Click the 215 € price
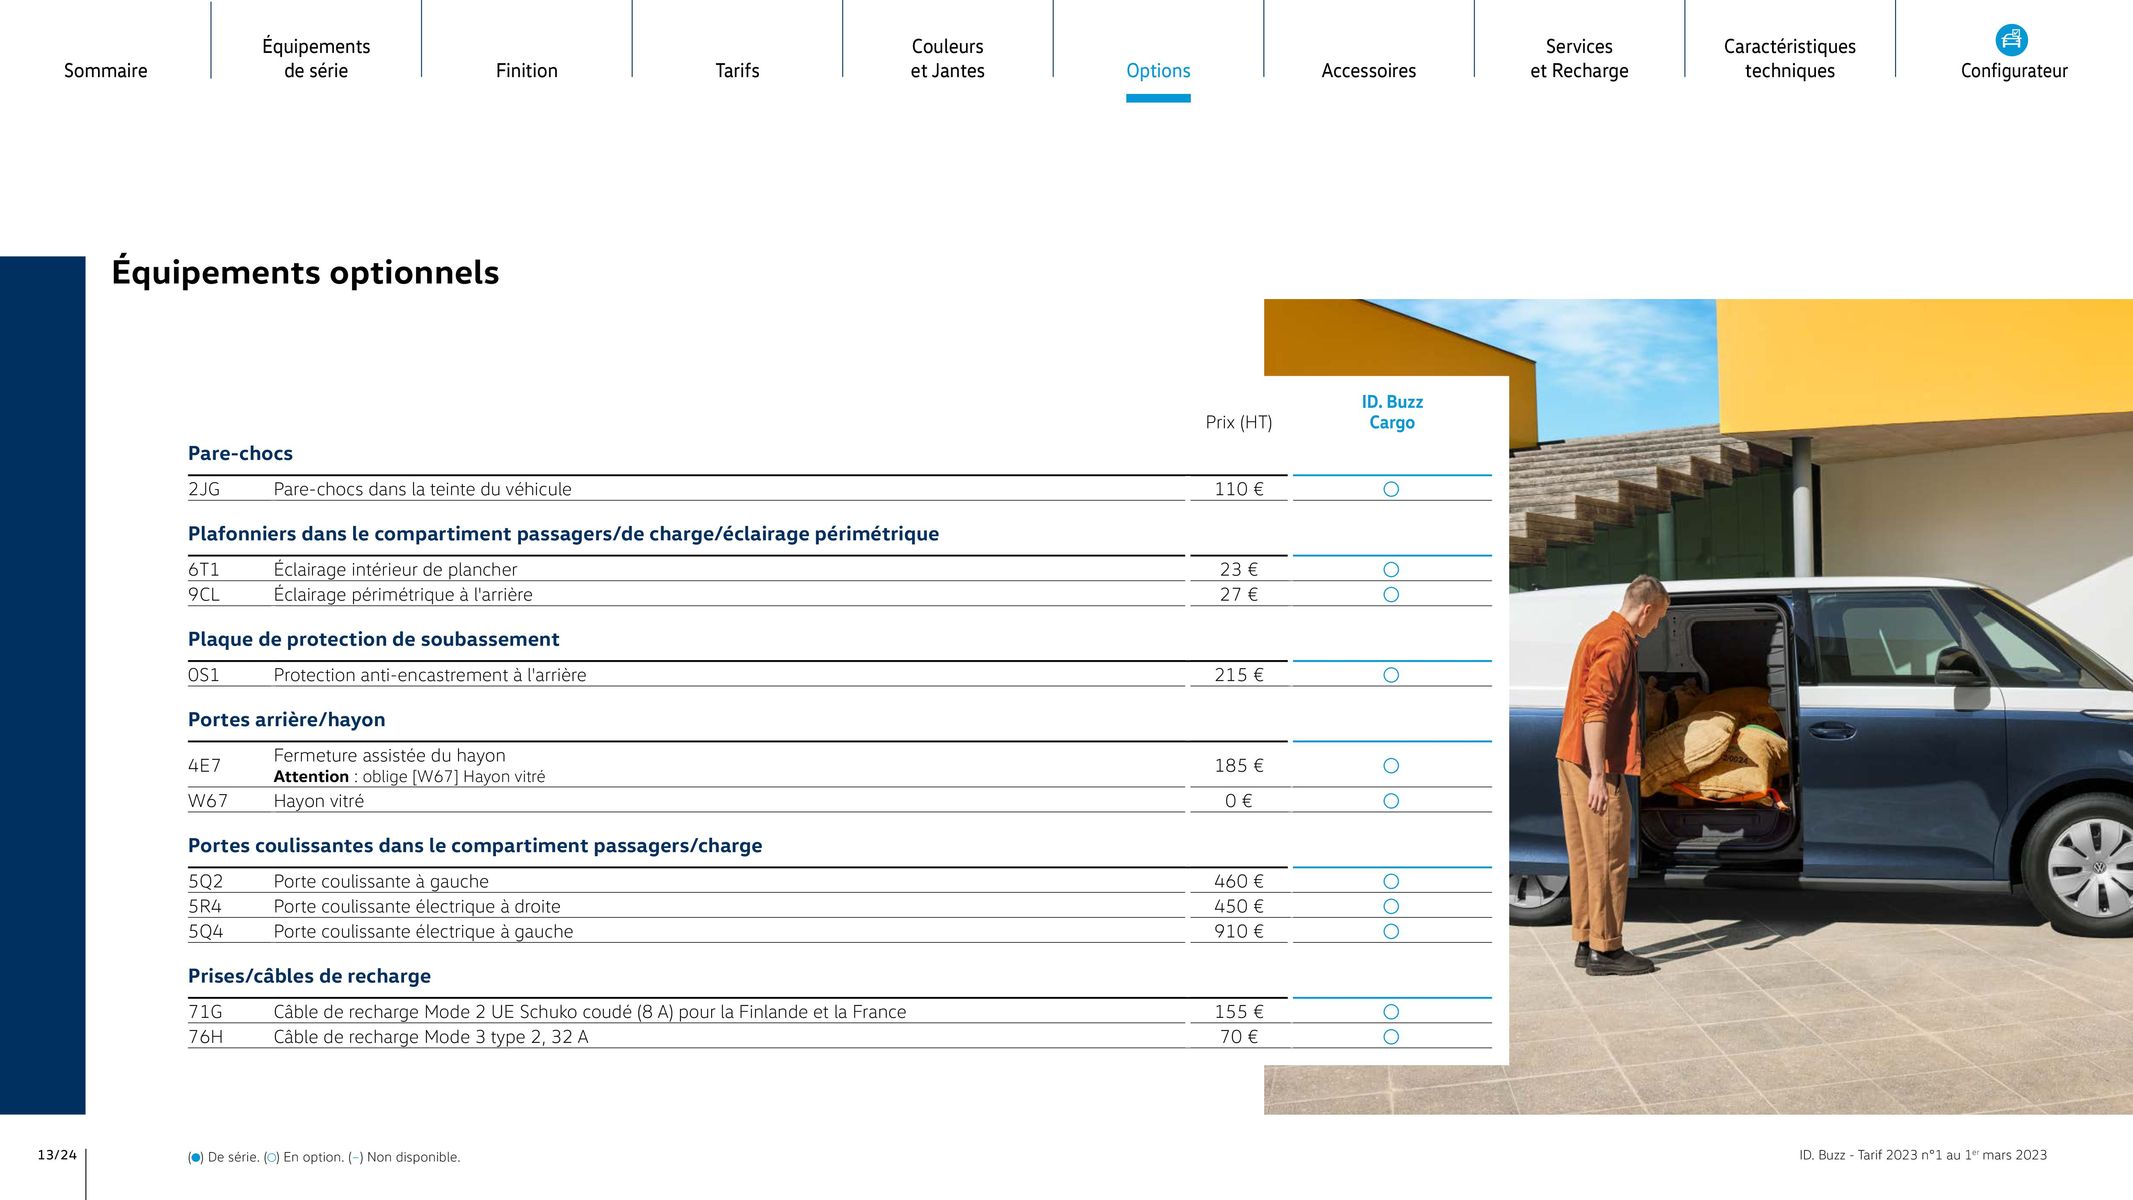Image resolution: width=2133 pixels, height=1200 pixels. click(x=1239, y=675)
